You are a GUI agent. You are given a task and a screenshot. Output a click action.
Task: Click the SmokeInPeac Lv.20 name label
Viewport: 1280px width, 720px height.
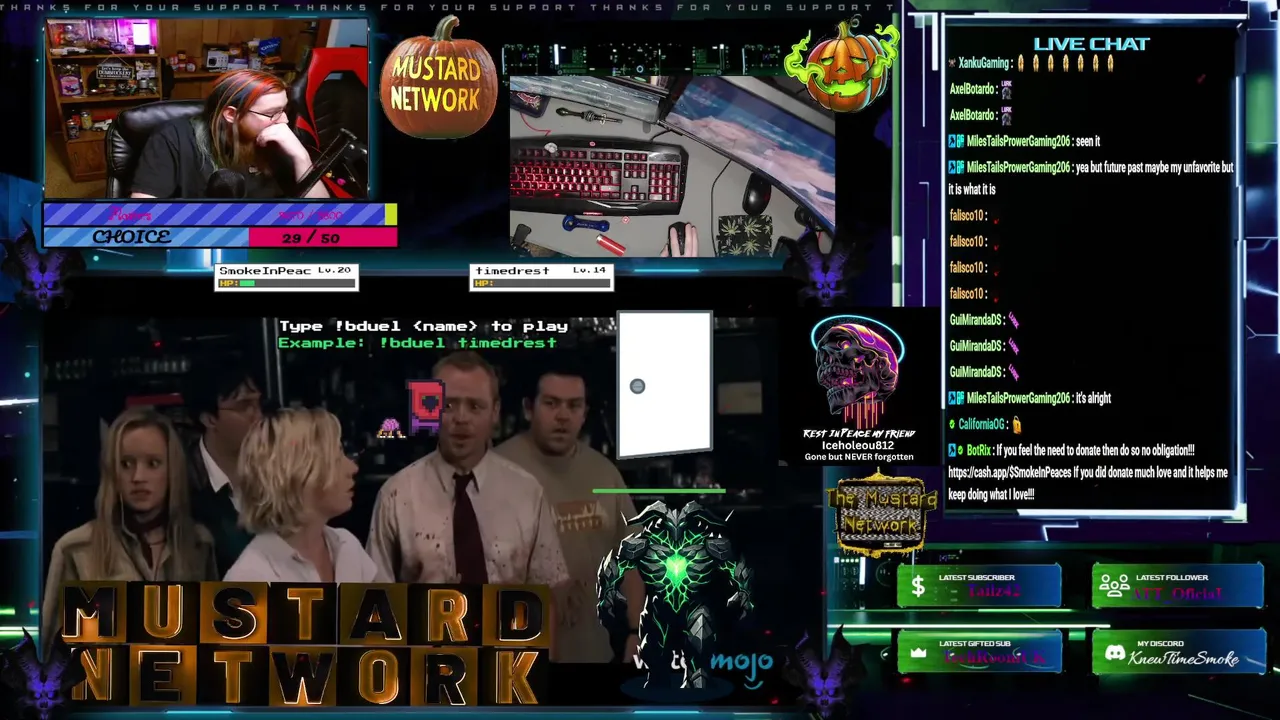click(x=285, y=271)
